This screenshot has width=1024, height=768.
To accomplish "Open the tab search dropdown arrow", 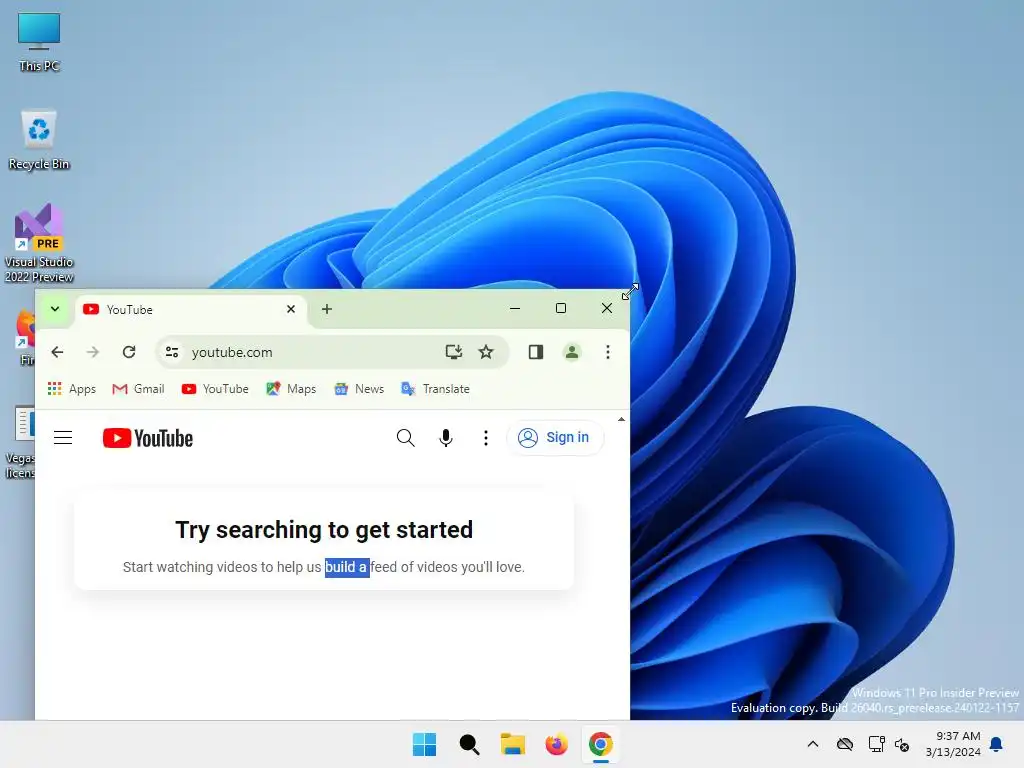I will [x=56, y=309].
